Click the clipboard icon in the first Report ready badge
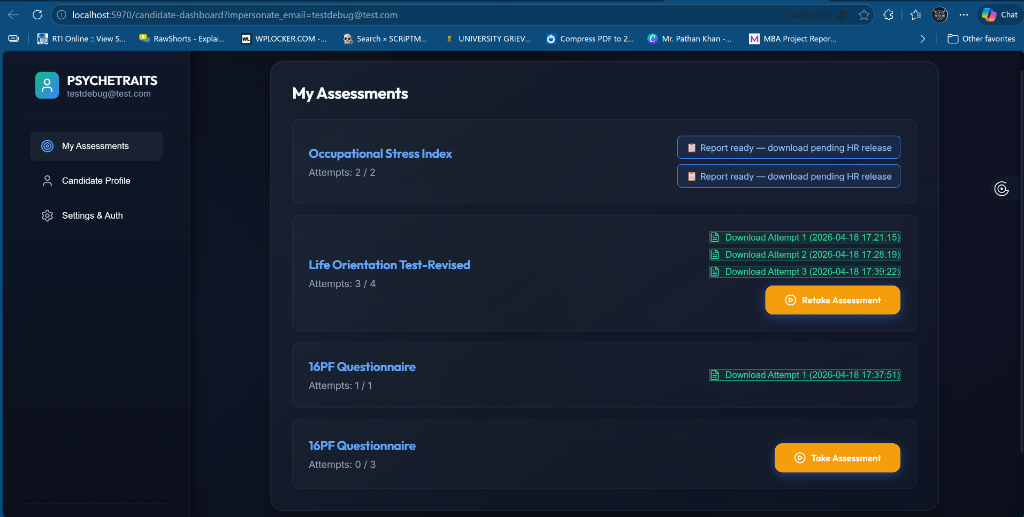This screenshot has width=1024, height=517. [692, 148]
